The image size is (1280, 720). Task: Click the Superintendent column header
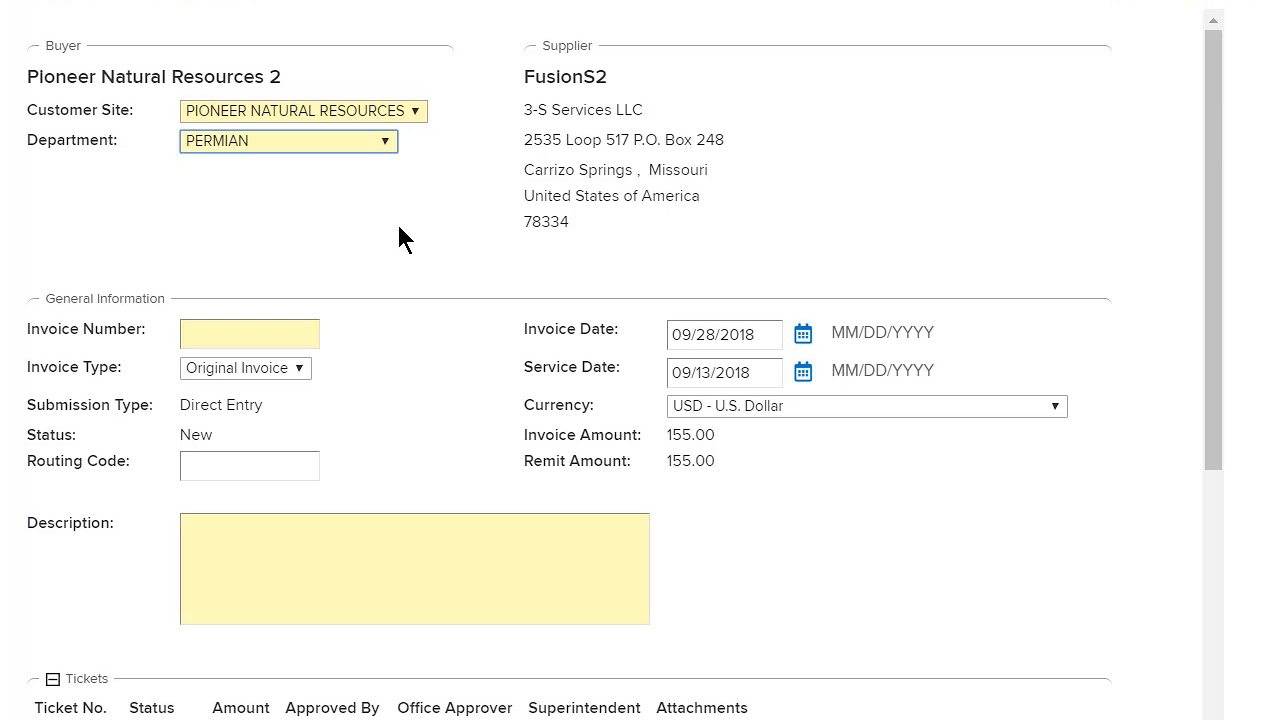584,708
